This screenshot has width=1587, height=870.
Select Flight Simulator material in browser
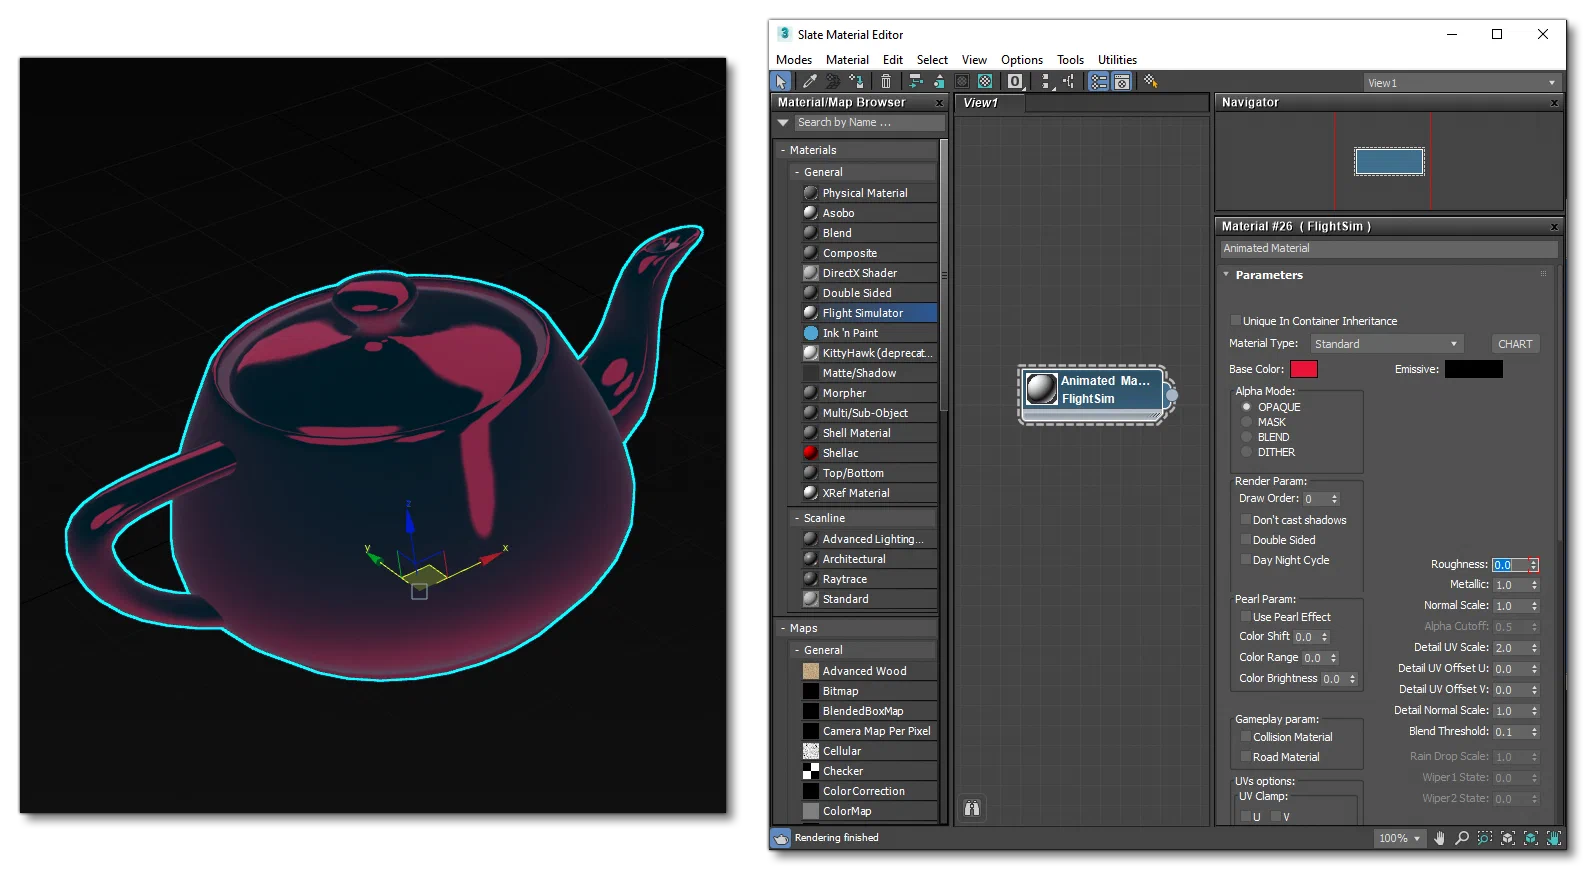pyautogui.click(x=867, y=313)
